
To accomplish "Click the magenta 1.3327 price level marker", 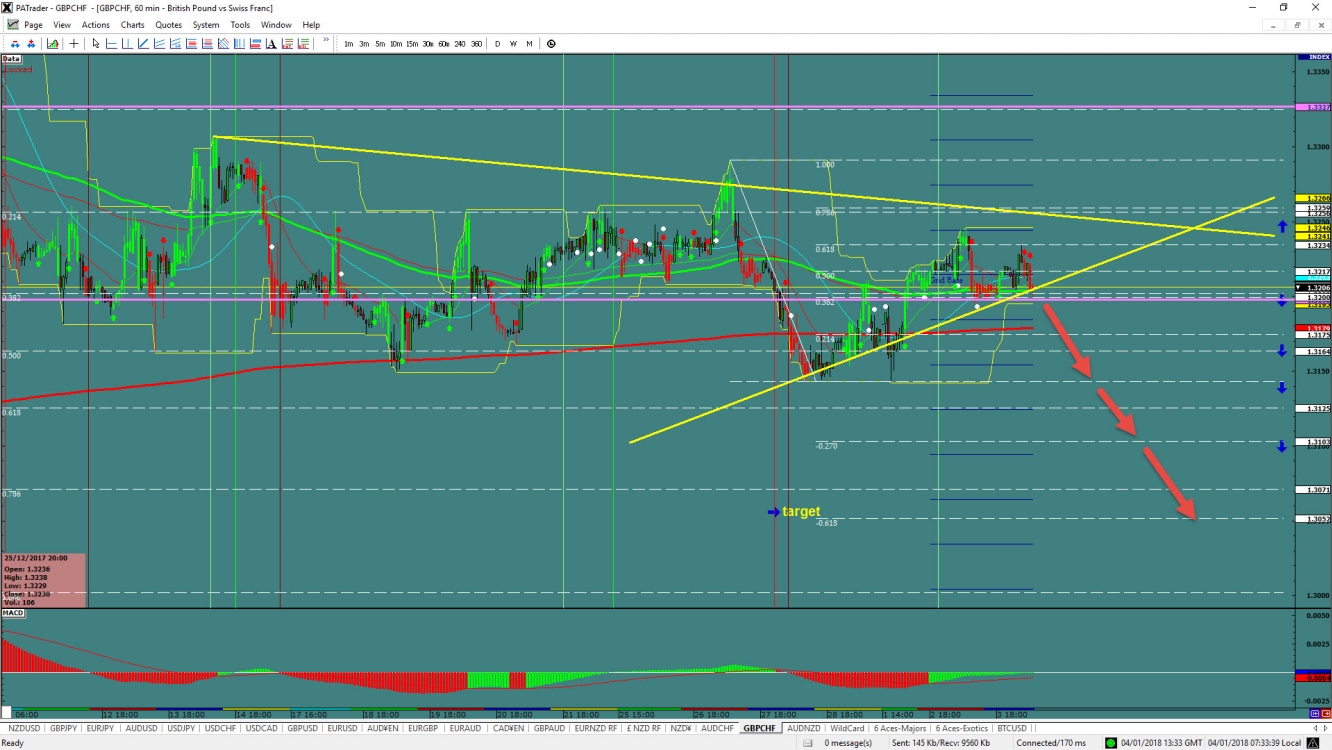I will coord(1312,107).
